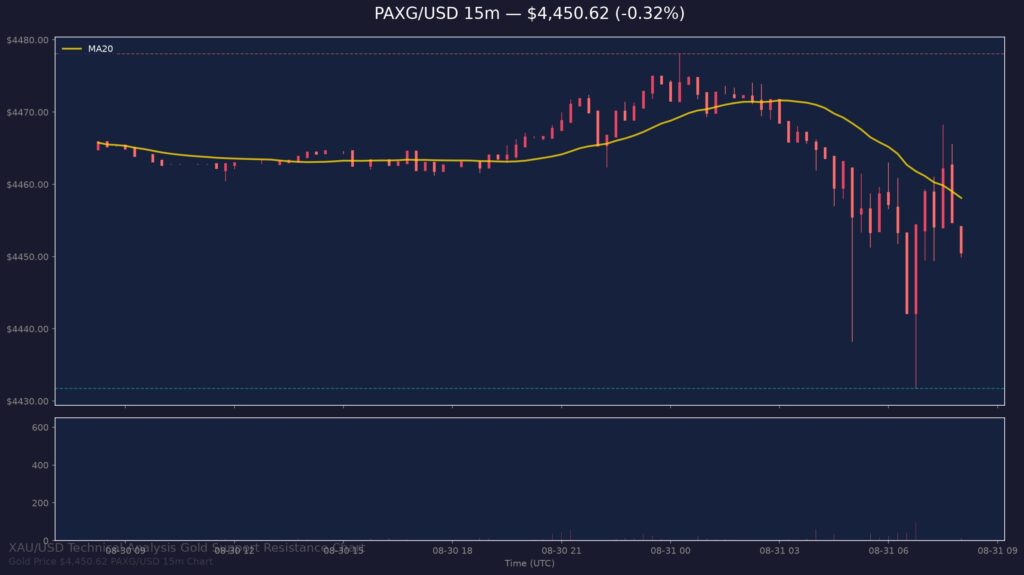Click the yellow MA20 legend line swatch
Screen dimensions: 1024x575
click(72, 49)
